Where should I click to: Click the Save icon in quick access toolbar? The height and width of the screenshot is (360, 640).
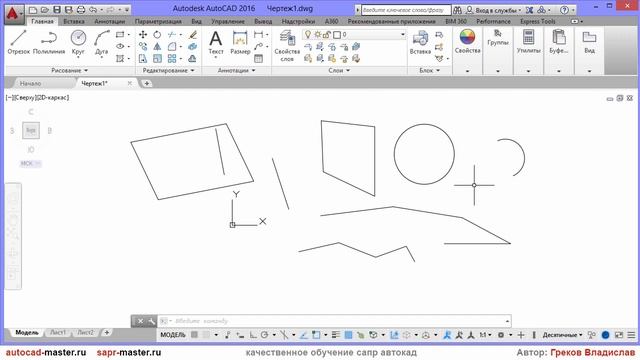tap(57, 9)
